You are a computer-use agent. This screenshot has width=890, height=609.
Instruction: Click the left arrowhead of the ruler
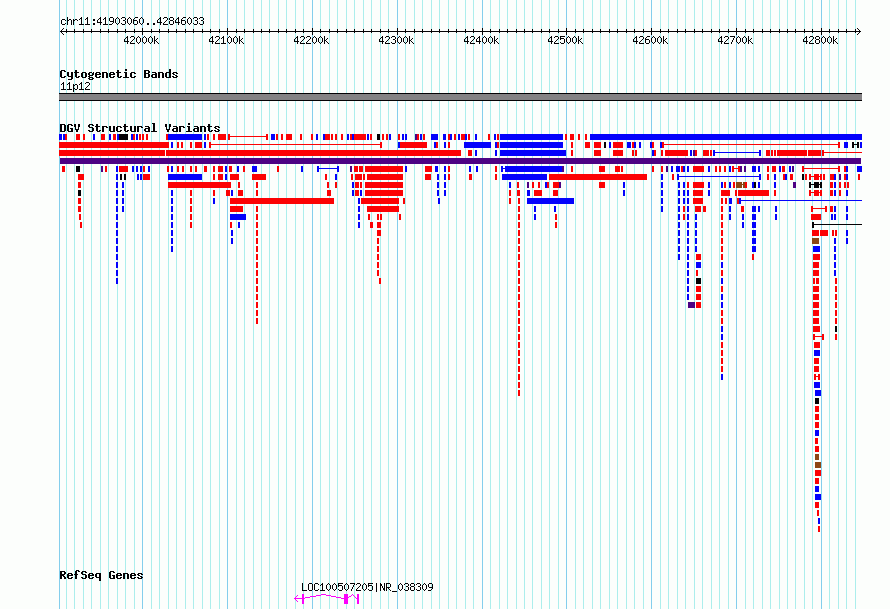(62, 31)
